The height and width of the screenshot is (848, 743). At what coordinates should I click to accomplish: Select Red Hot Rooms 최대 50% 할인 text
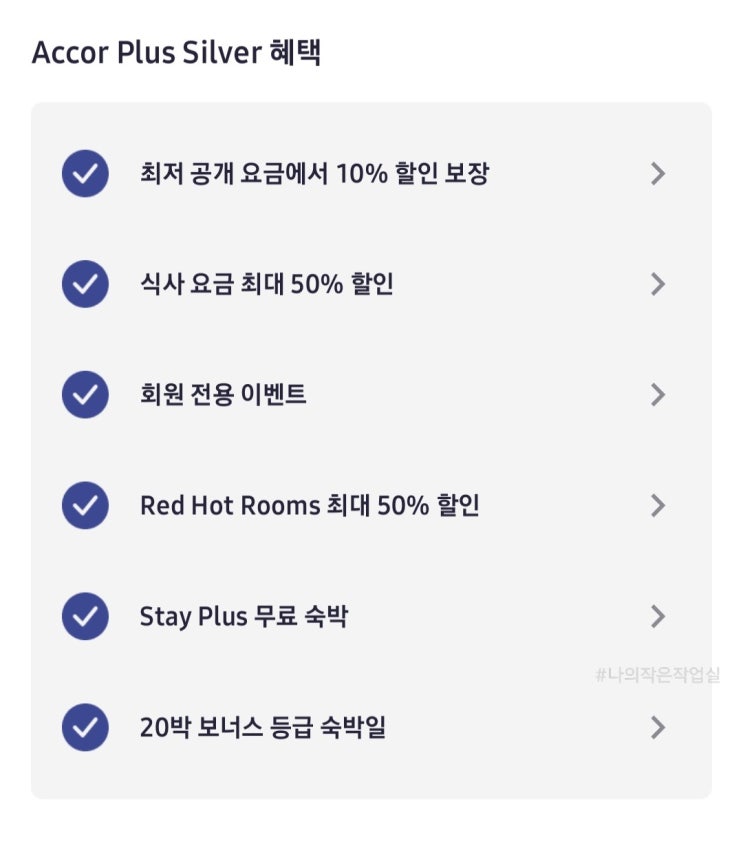[310, 506]
